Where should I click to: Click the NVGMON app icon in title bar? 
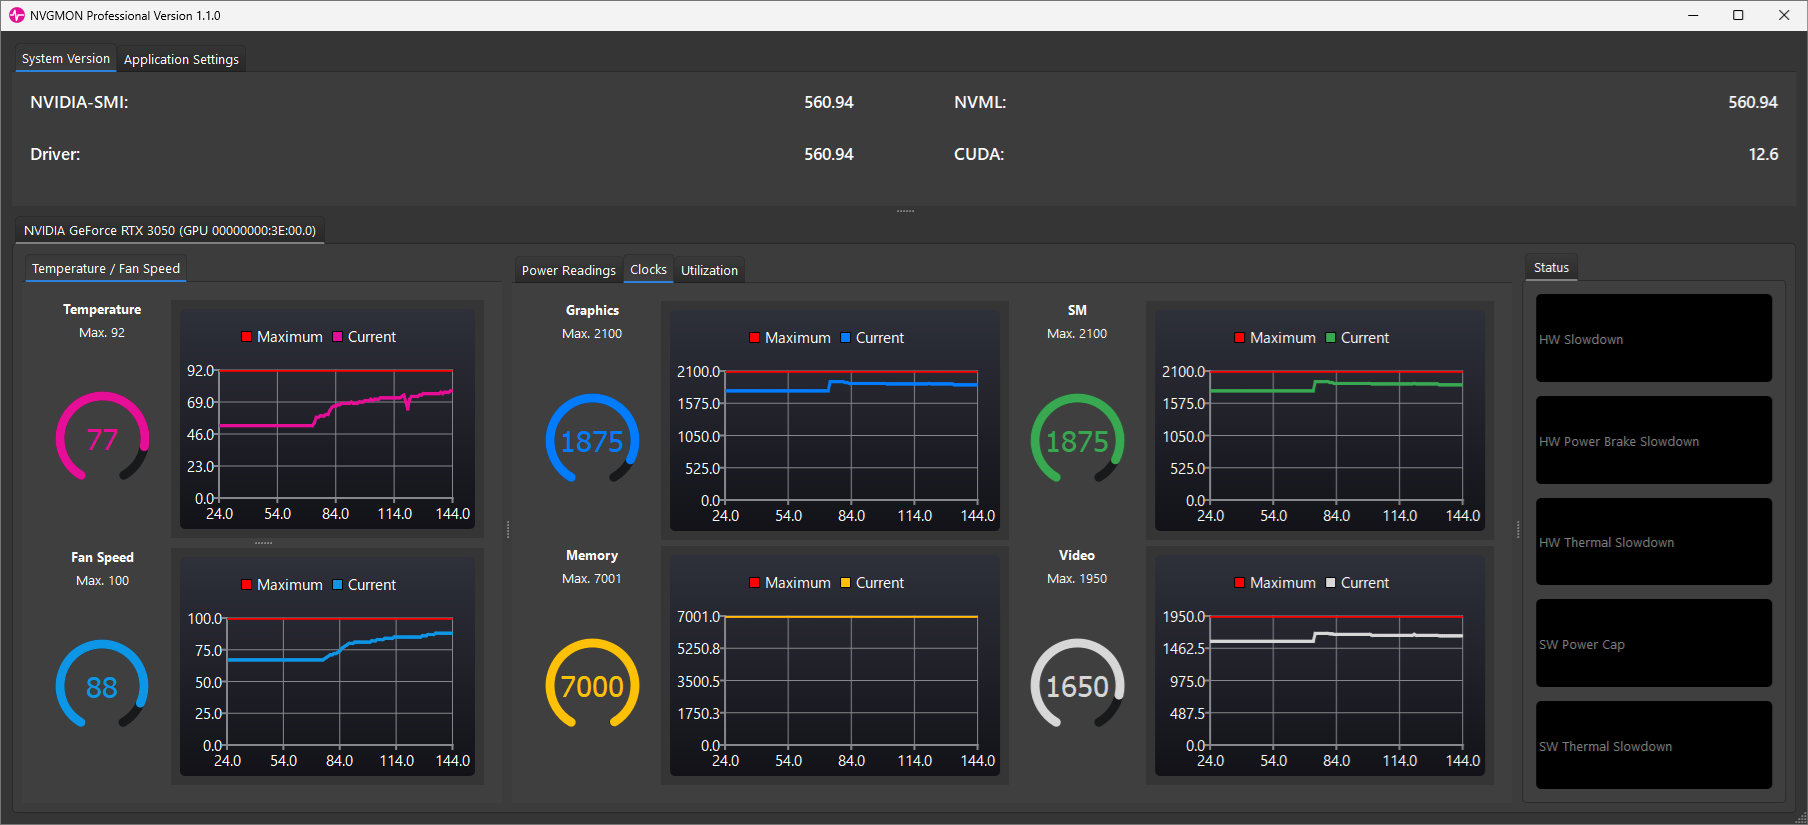[16, 15]
